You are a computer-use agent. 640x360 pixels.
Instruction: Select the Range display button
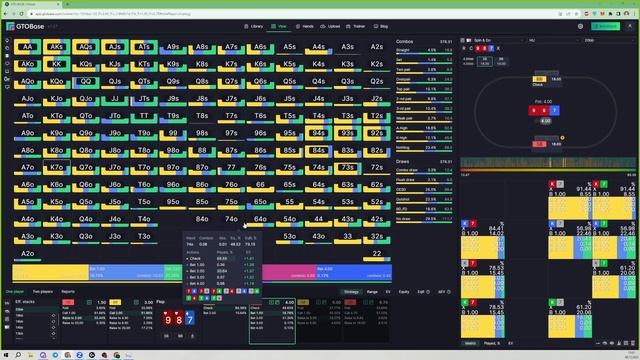point(372,292)
